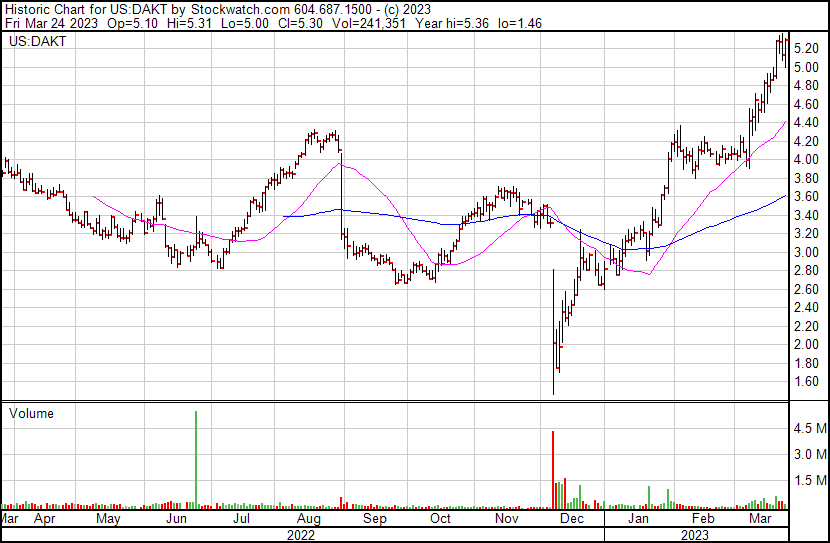Click the 1.5 M volume axis label

coord(808,481)
